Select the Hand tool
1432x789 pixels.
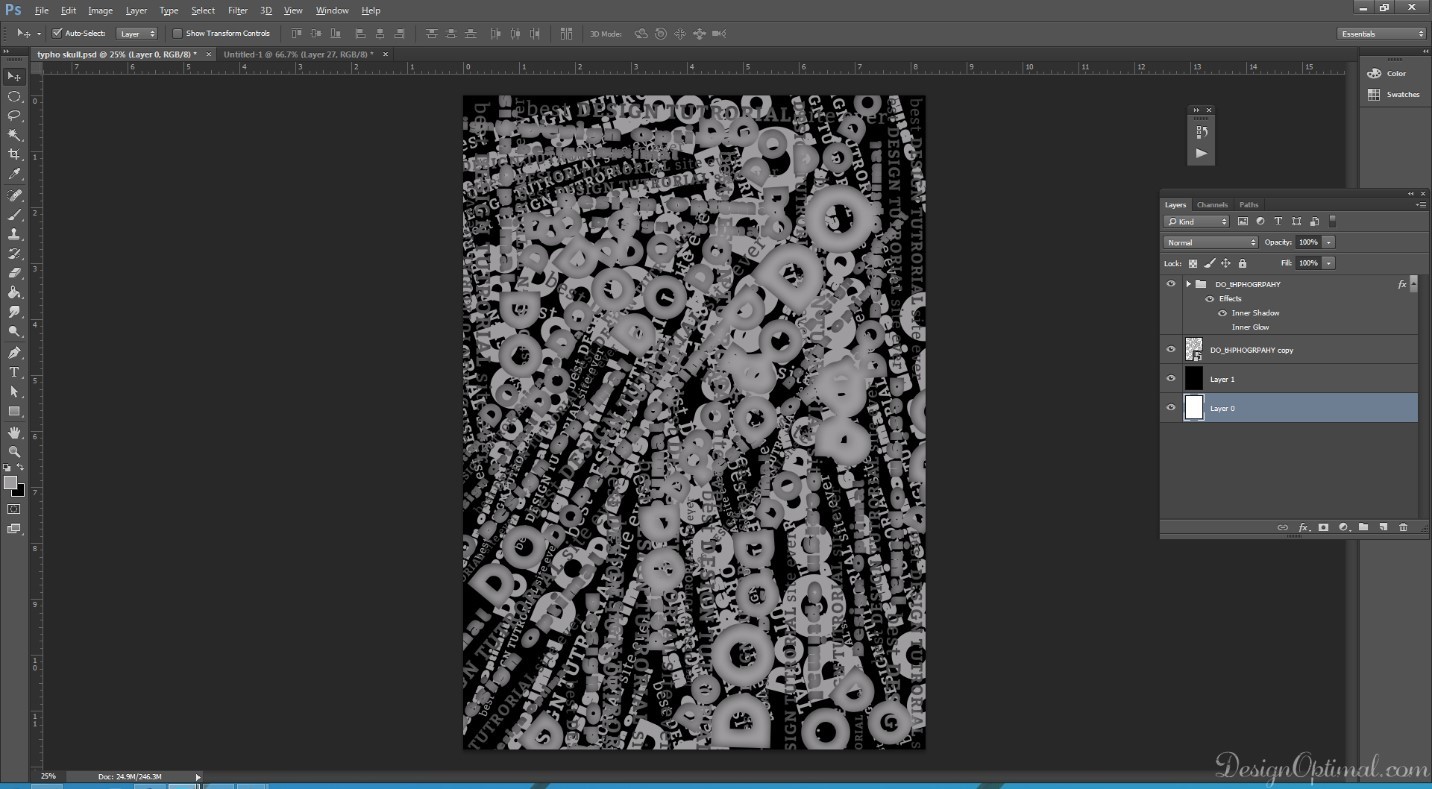[14, 433]
